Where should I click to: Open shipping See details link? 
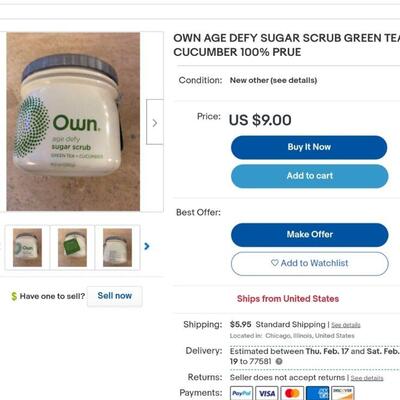tap(346, 325)
